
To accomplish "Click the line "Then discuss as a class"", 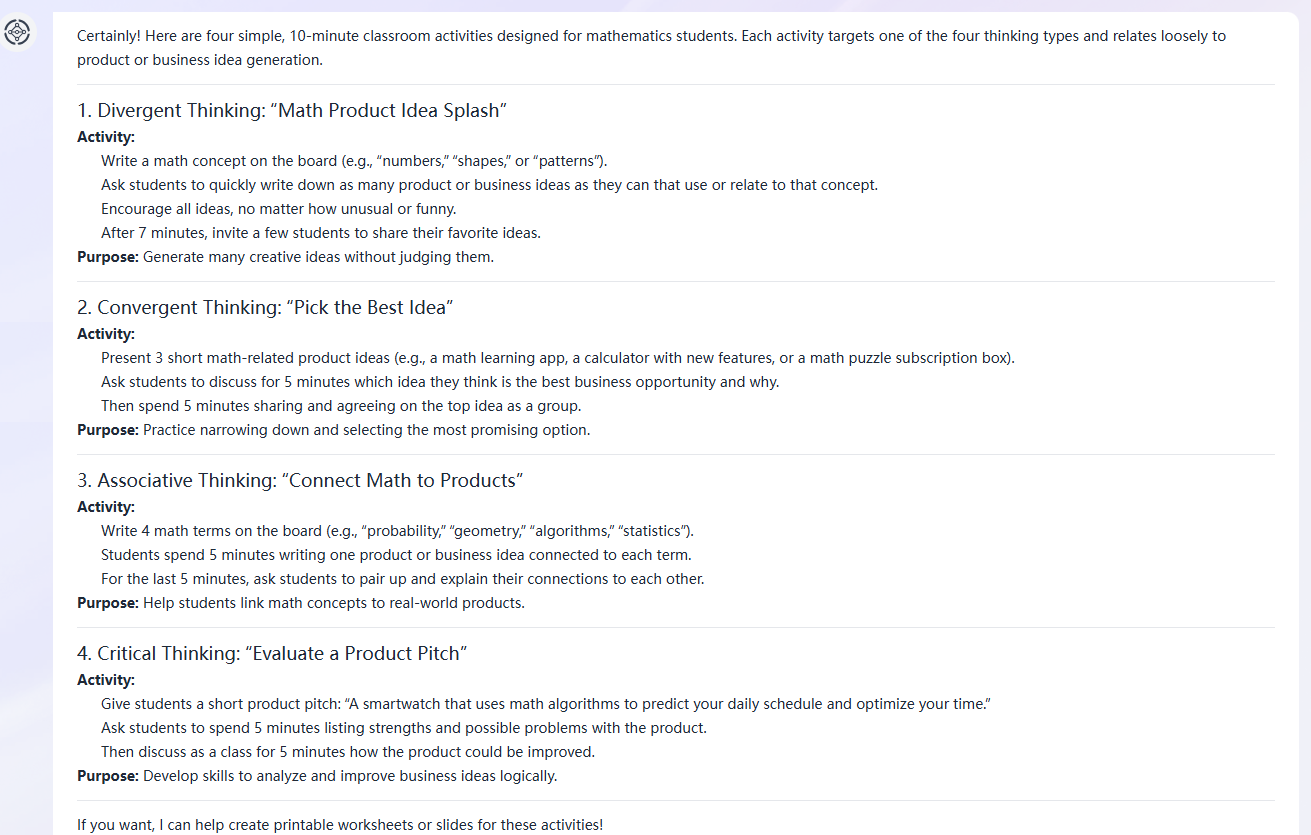I will [x=347, y=752].
